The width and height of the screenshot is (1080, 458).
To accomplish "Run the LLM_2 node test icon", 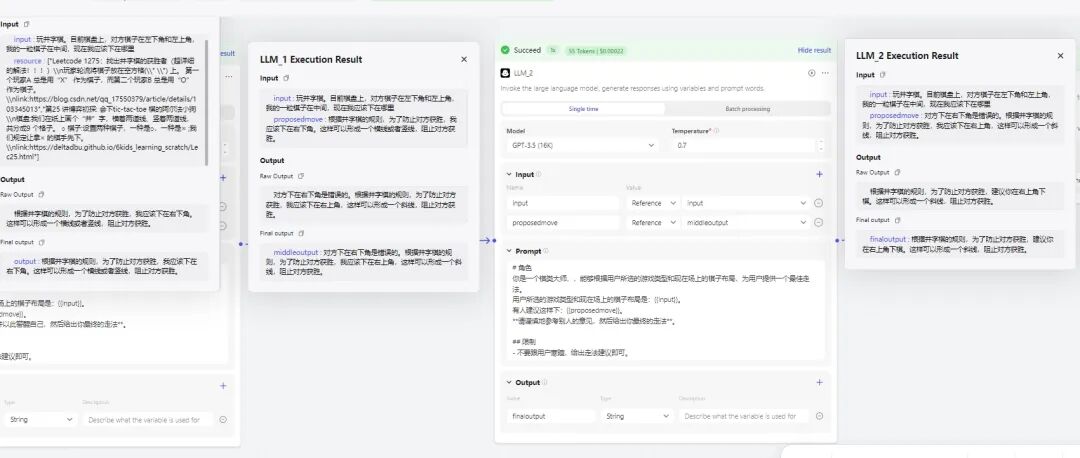I will [811, 73].
